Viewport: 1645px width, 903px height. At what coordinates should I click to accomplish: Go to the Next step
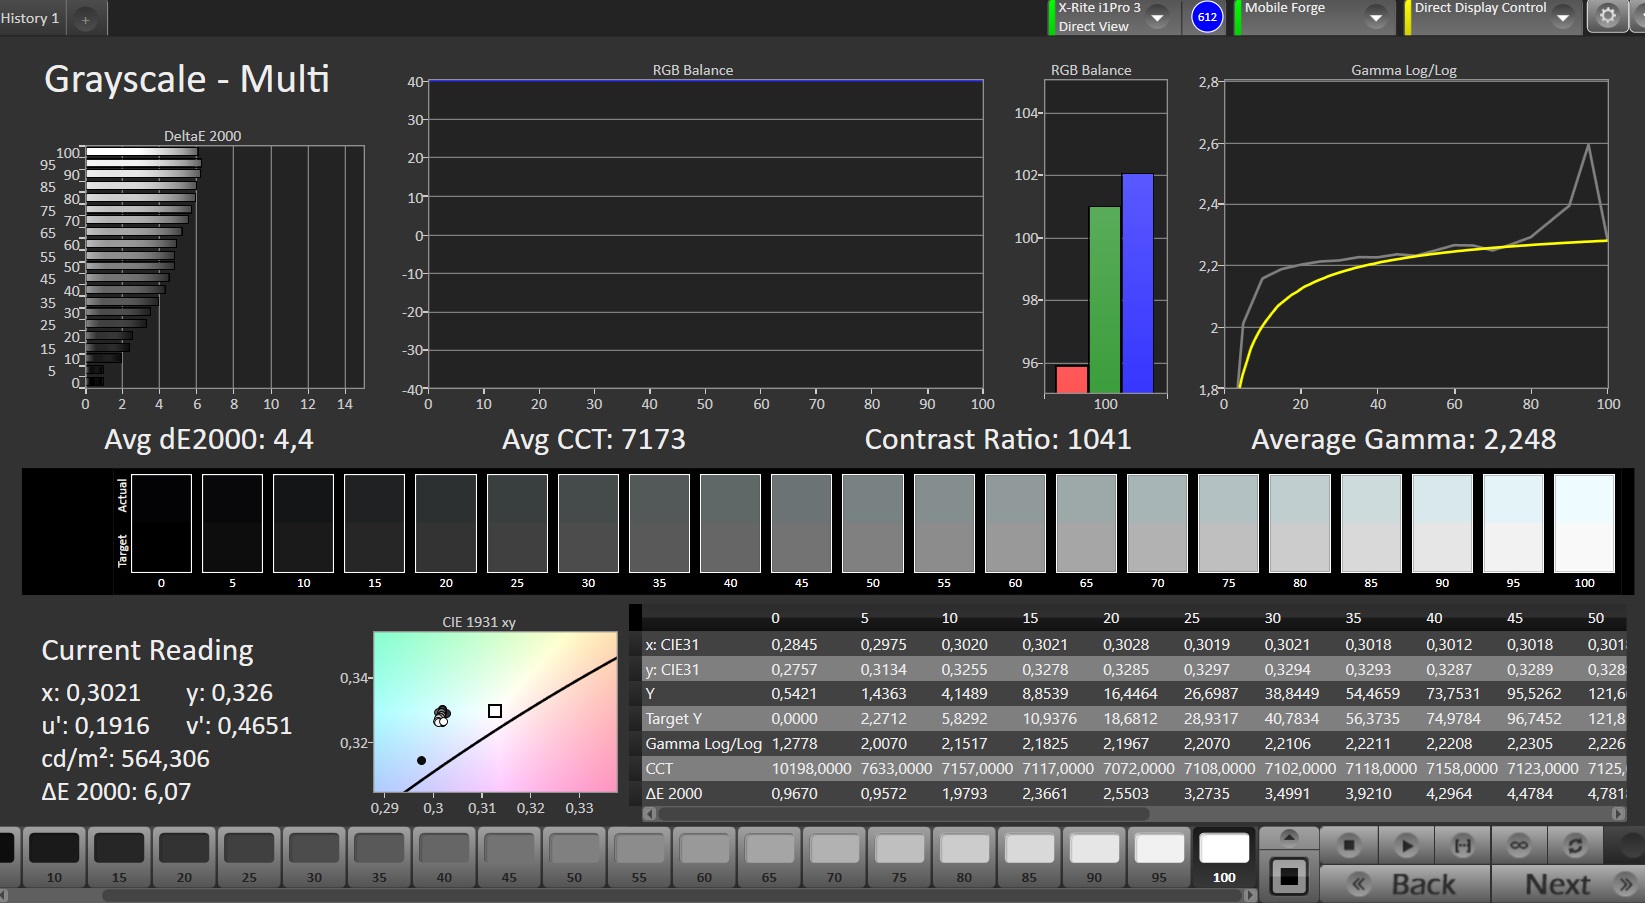[1568, 884]
